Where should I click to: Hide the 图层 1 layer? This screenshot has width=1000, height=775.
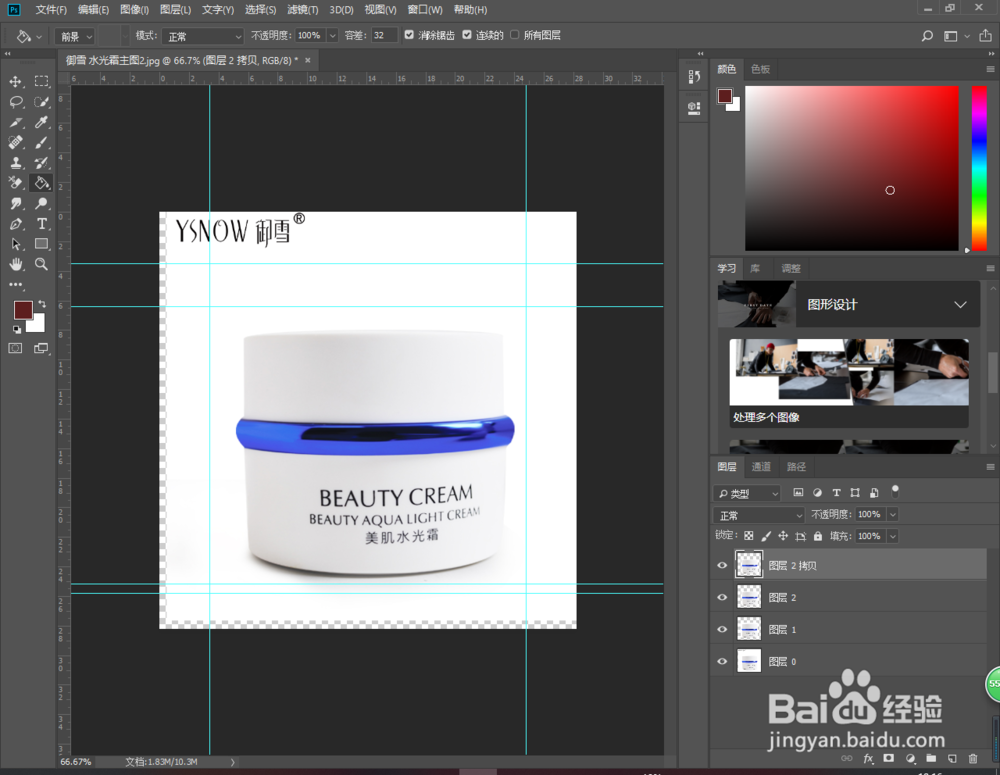pyautogui.click(x=722, y=629)
